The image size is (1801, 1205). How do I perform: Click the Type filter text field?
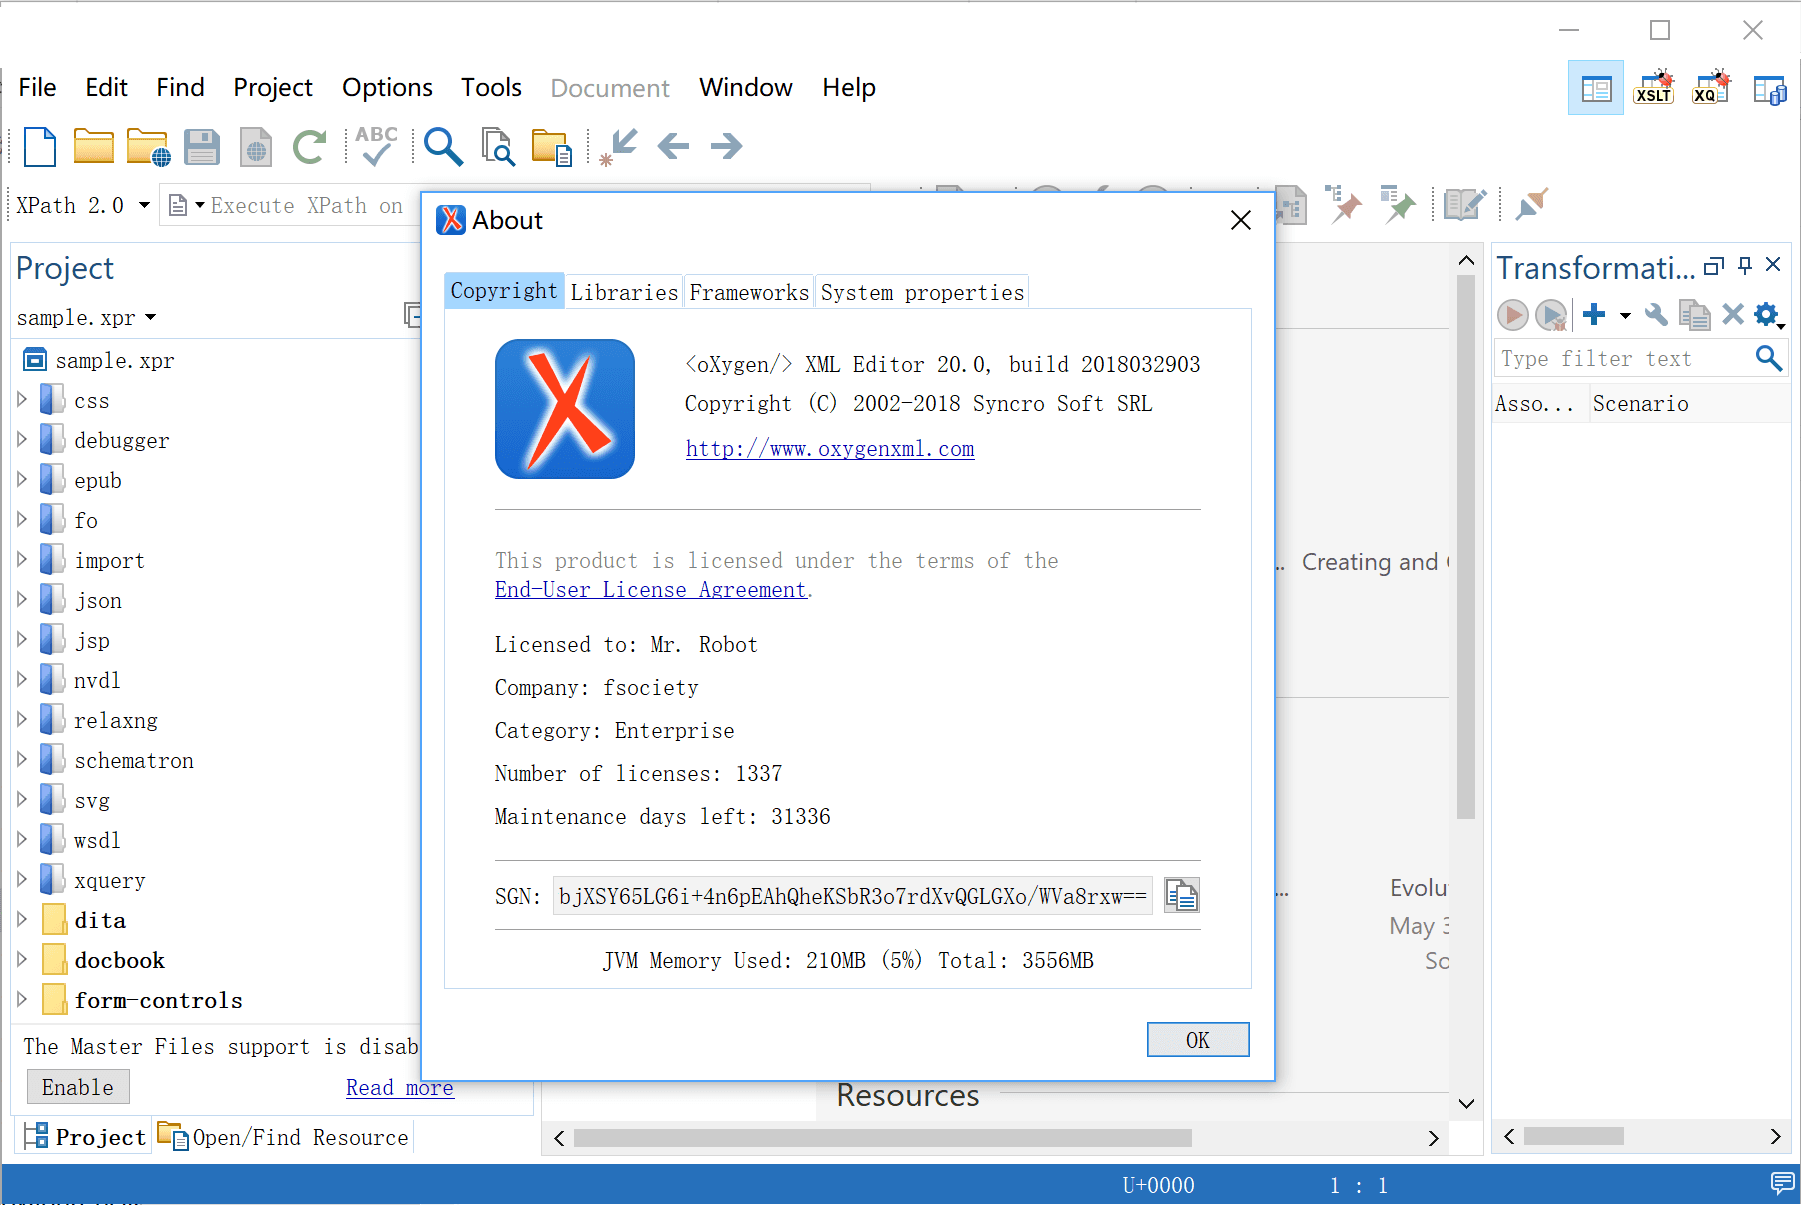(x=1623, y=359)
